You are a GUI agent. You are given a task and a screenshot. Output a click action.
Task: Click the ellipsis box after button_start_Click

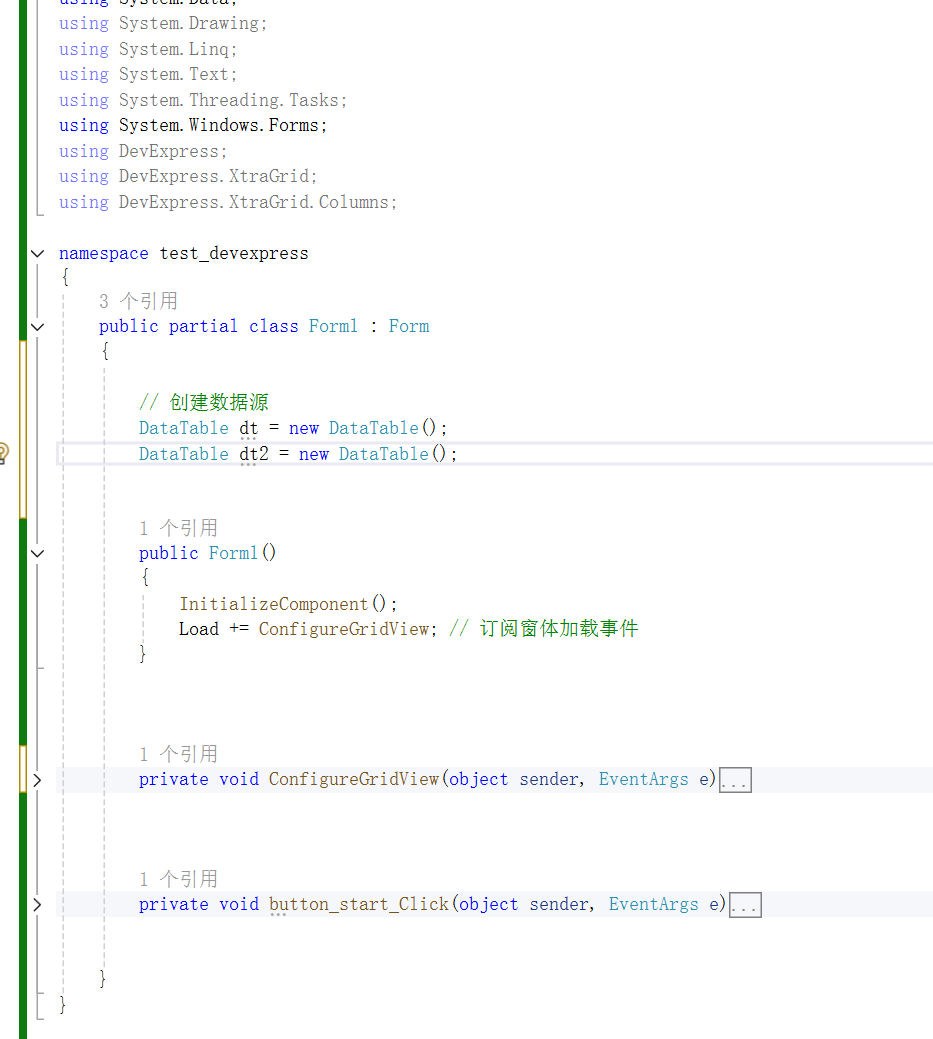(745, 905)
